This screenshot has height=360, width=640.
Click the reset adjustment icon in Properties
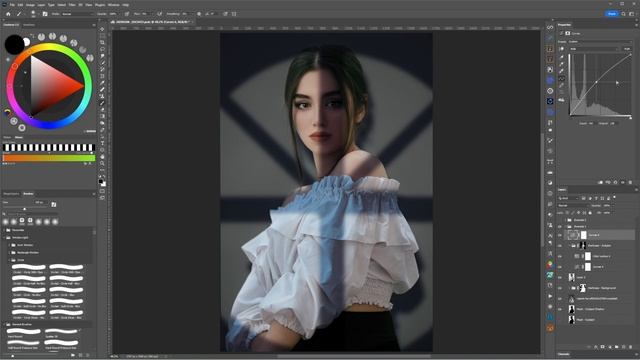(x=616, y=182)
